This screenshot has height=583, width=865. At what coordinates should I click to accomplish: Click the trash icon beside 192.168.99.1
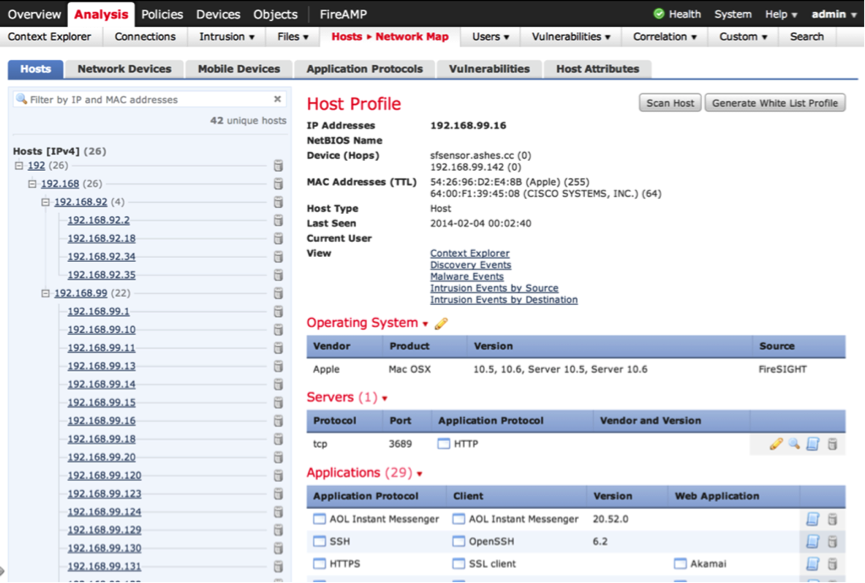(x=279, y=311)
